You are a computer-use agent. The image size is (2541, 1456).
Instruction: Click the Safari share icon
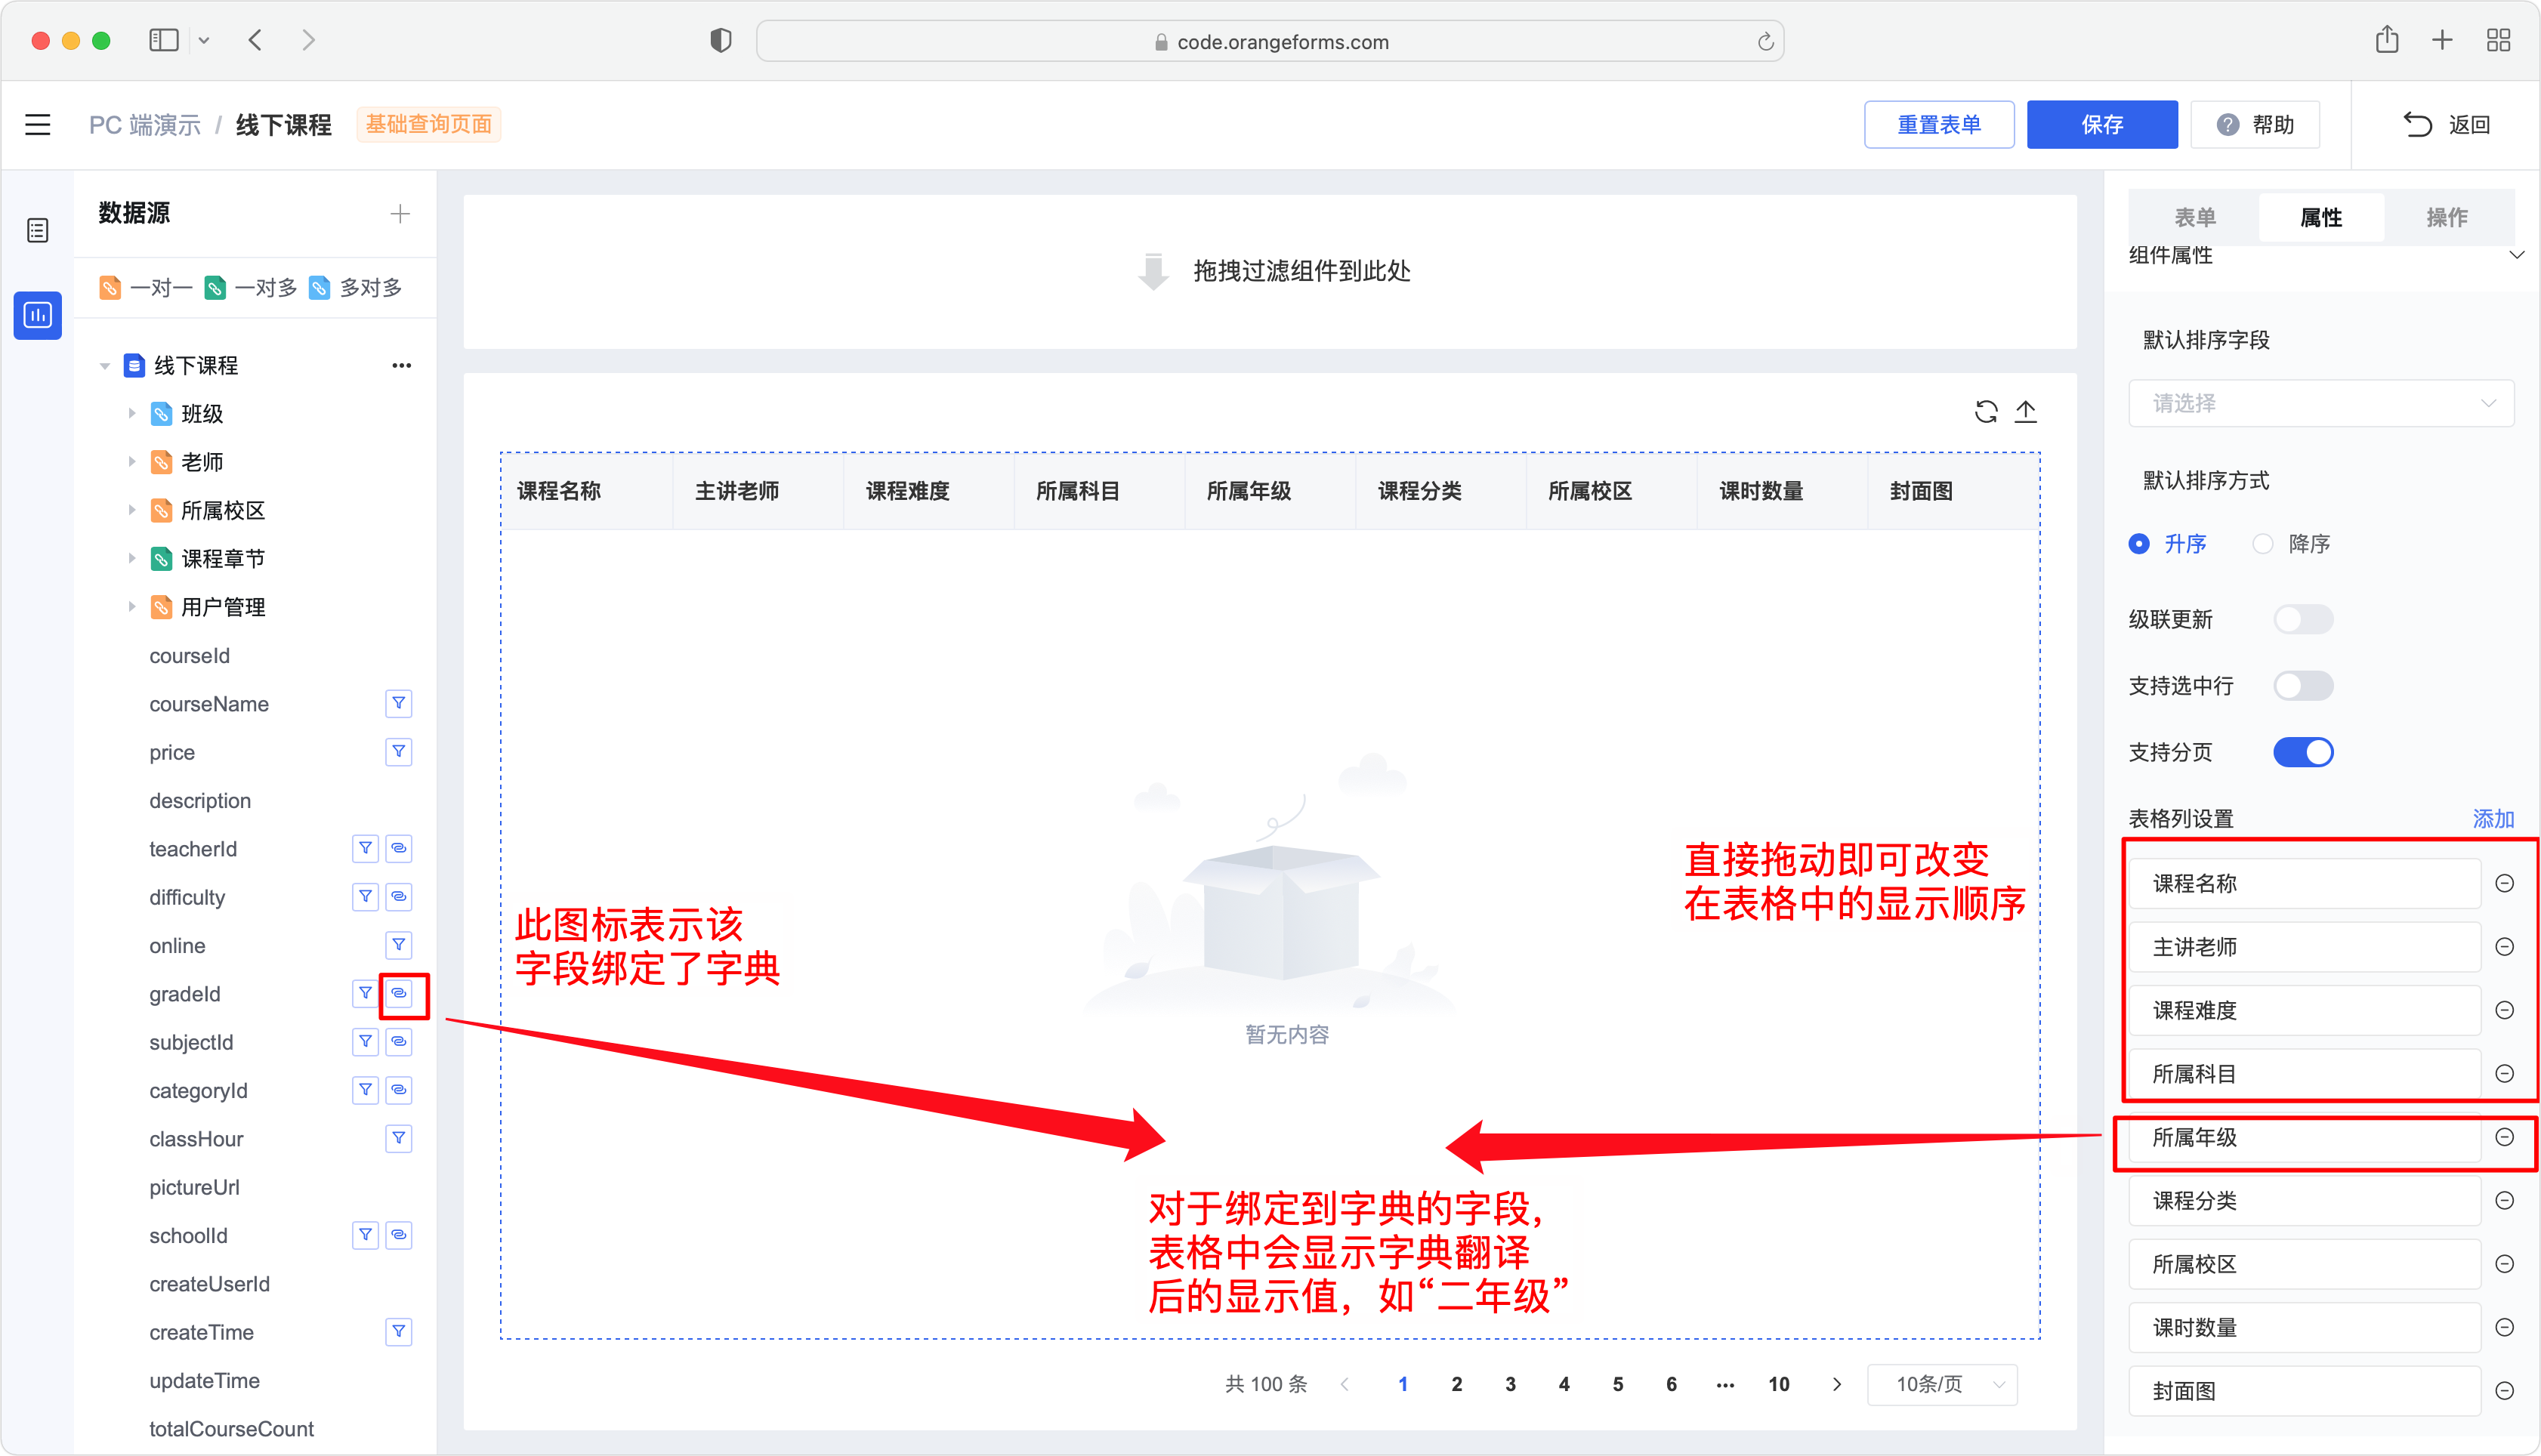2387,40
